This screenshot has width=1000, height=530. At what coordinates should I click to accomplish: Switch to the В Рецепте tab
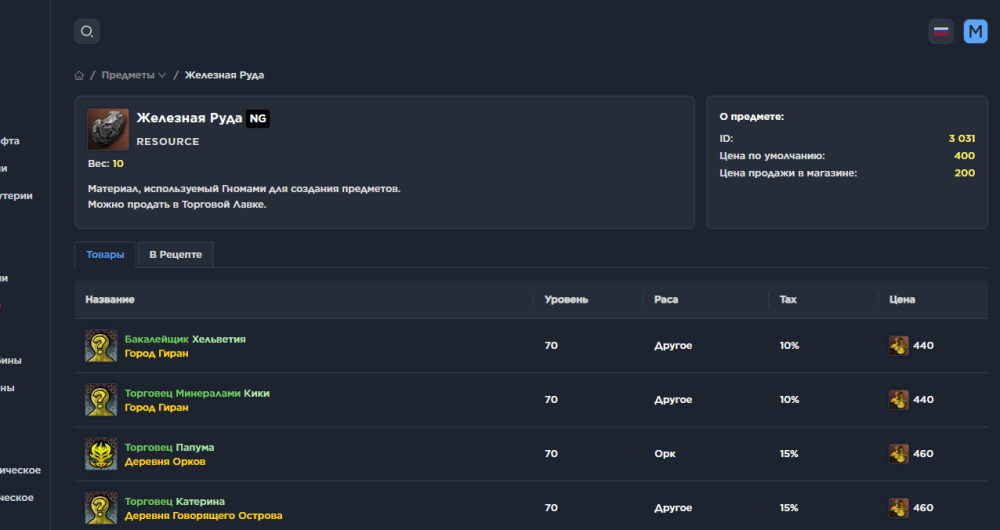pyautogui.click(x=175, y=255)
